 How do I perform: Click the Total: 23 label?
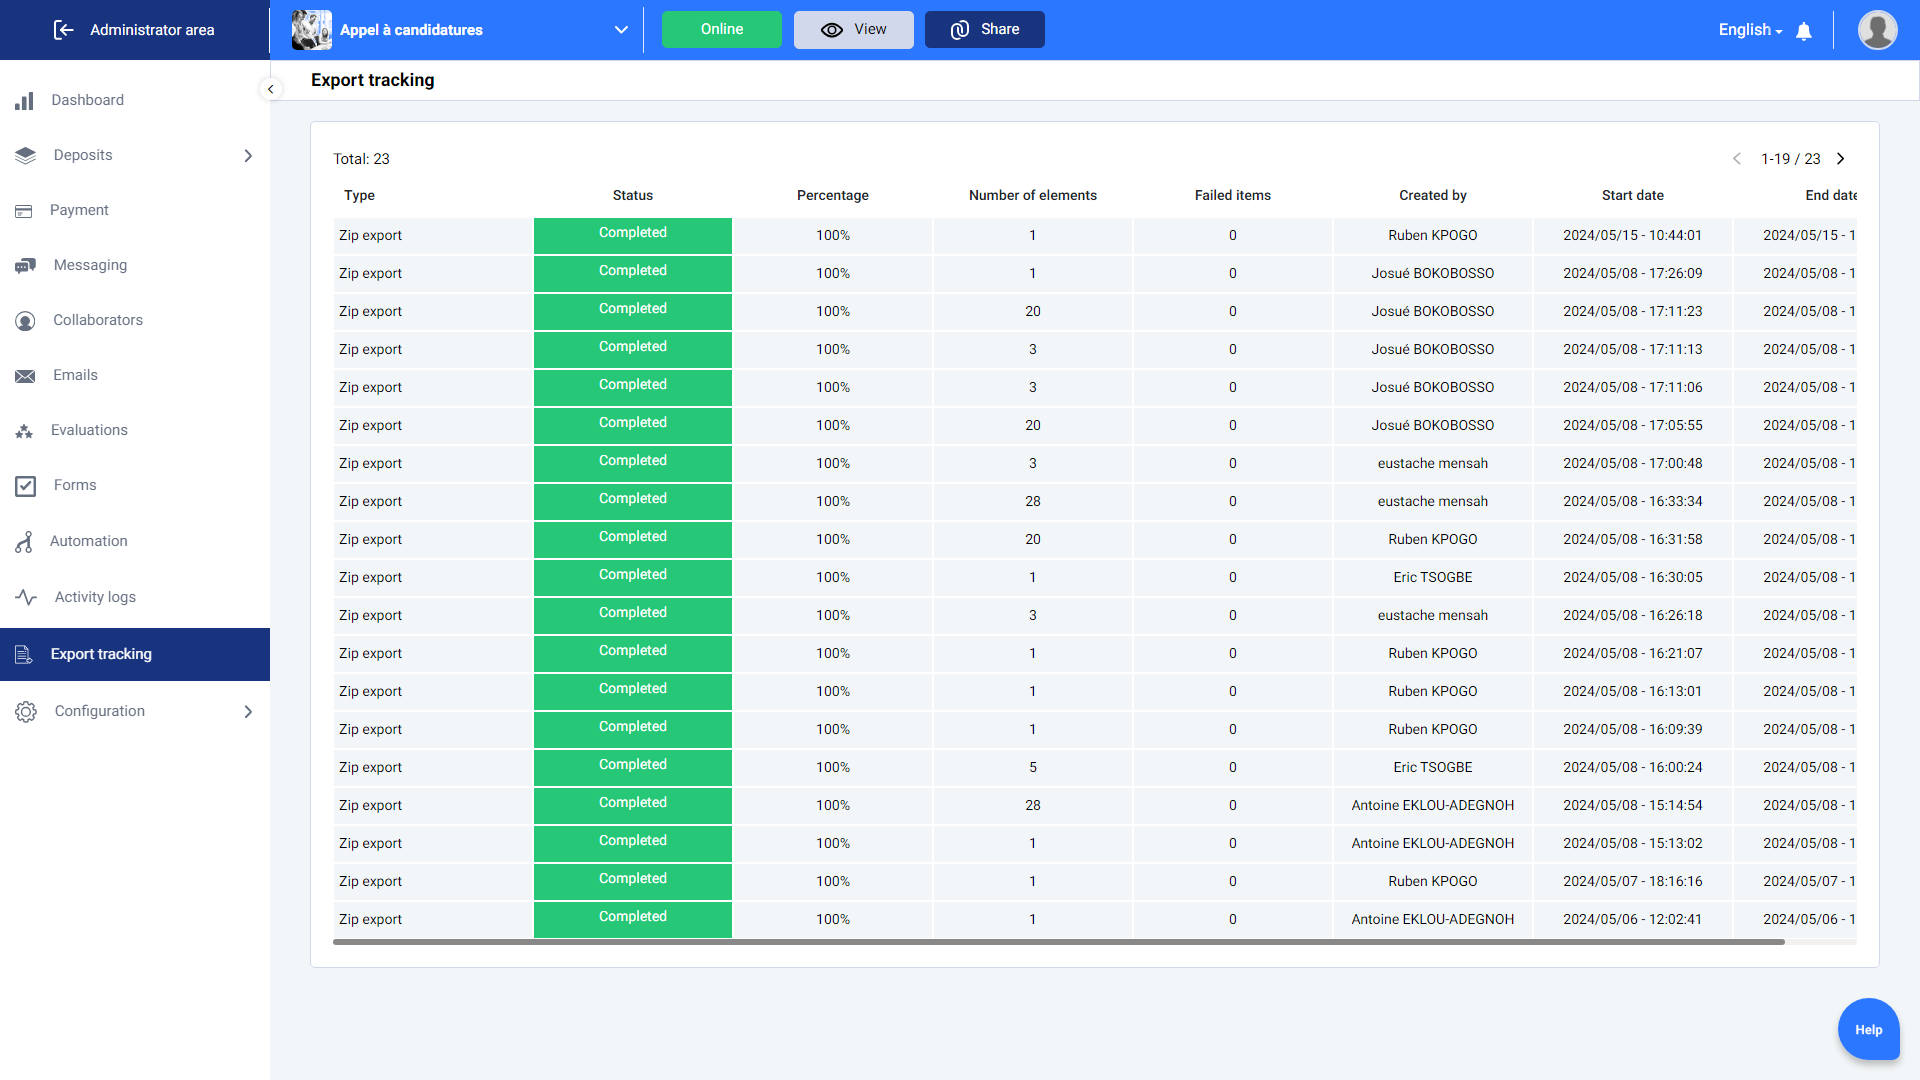tap(361, 159)
